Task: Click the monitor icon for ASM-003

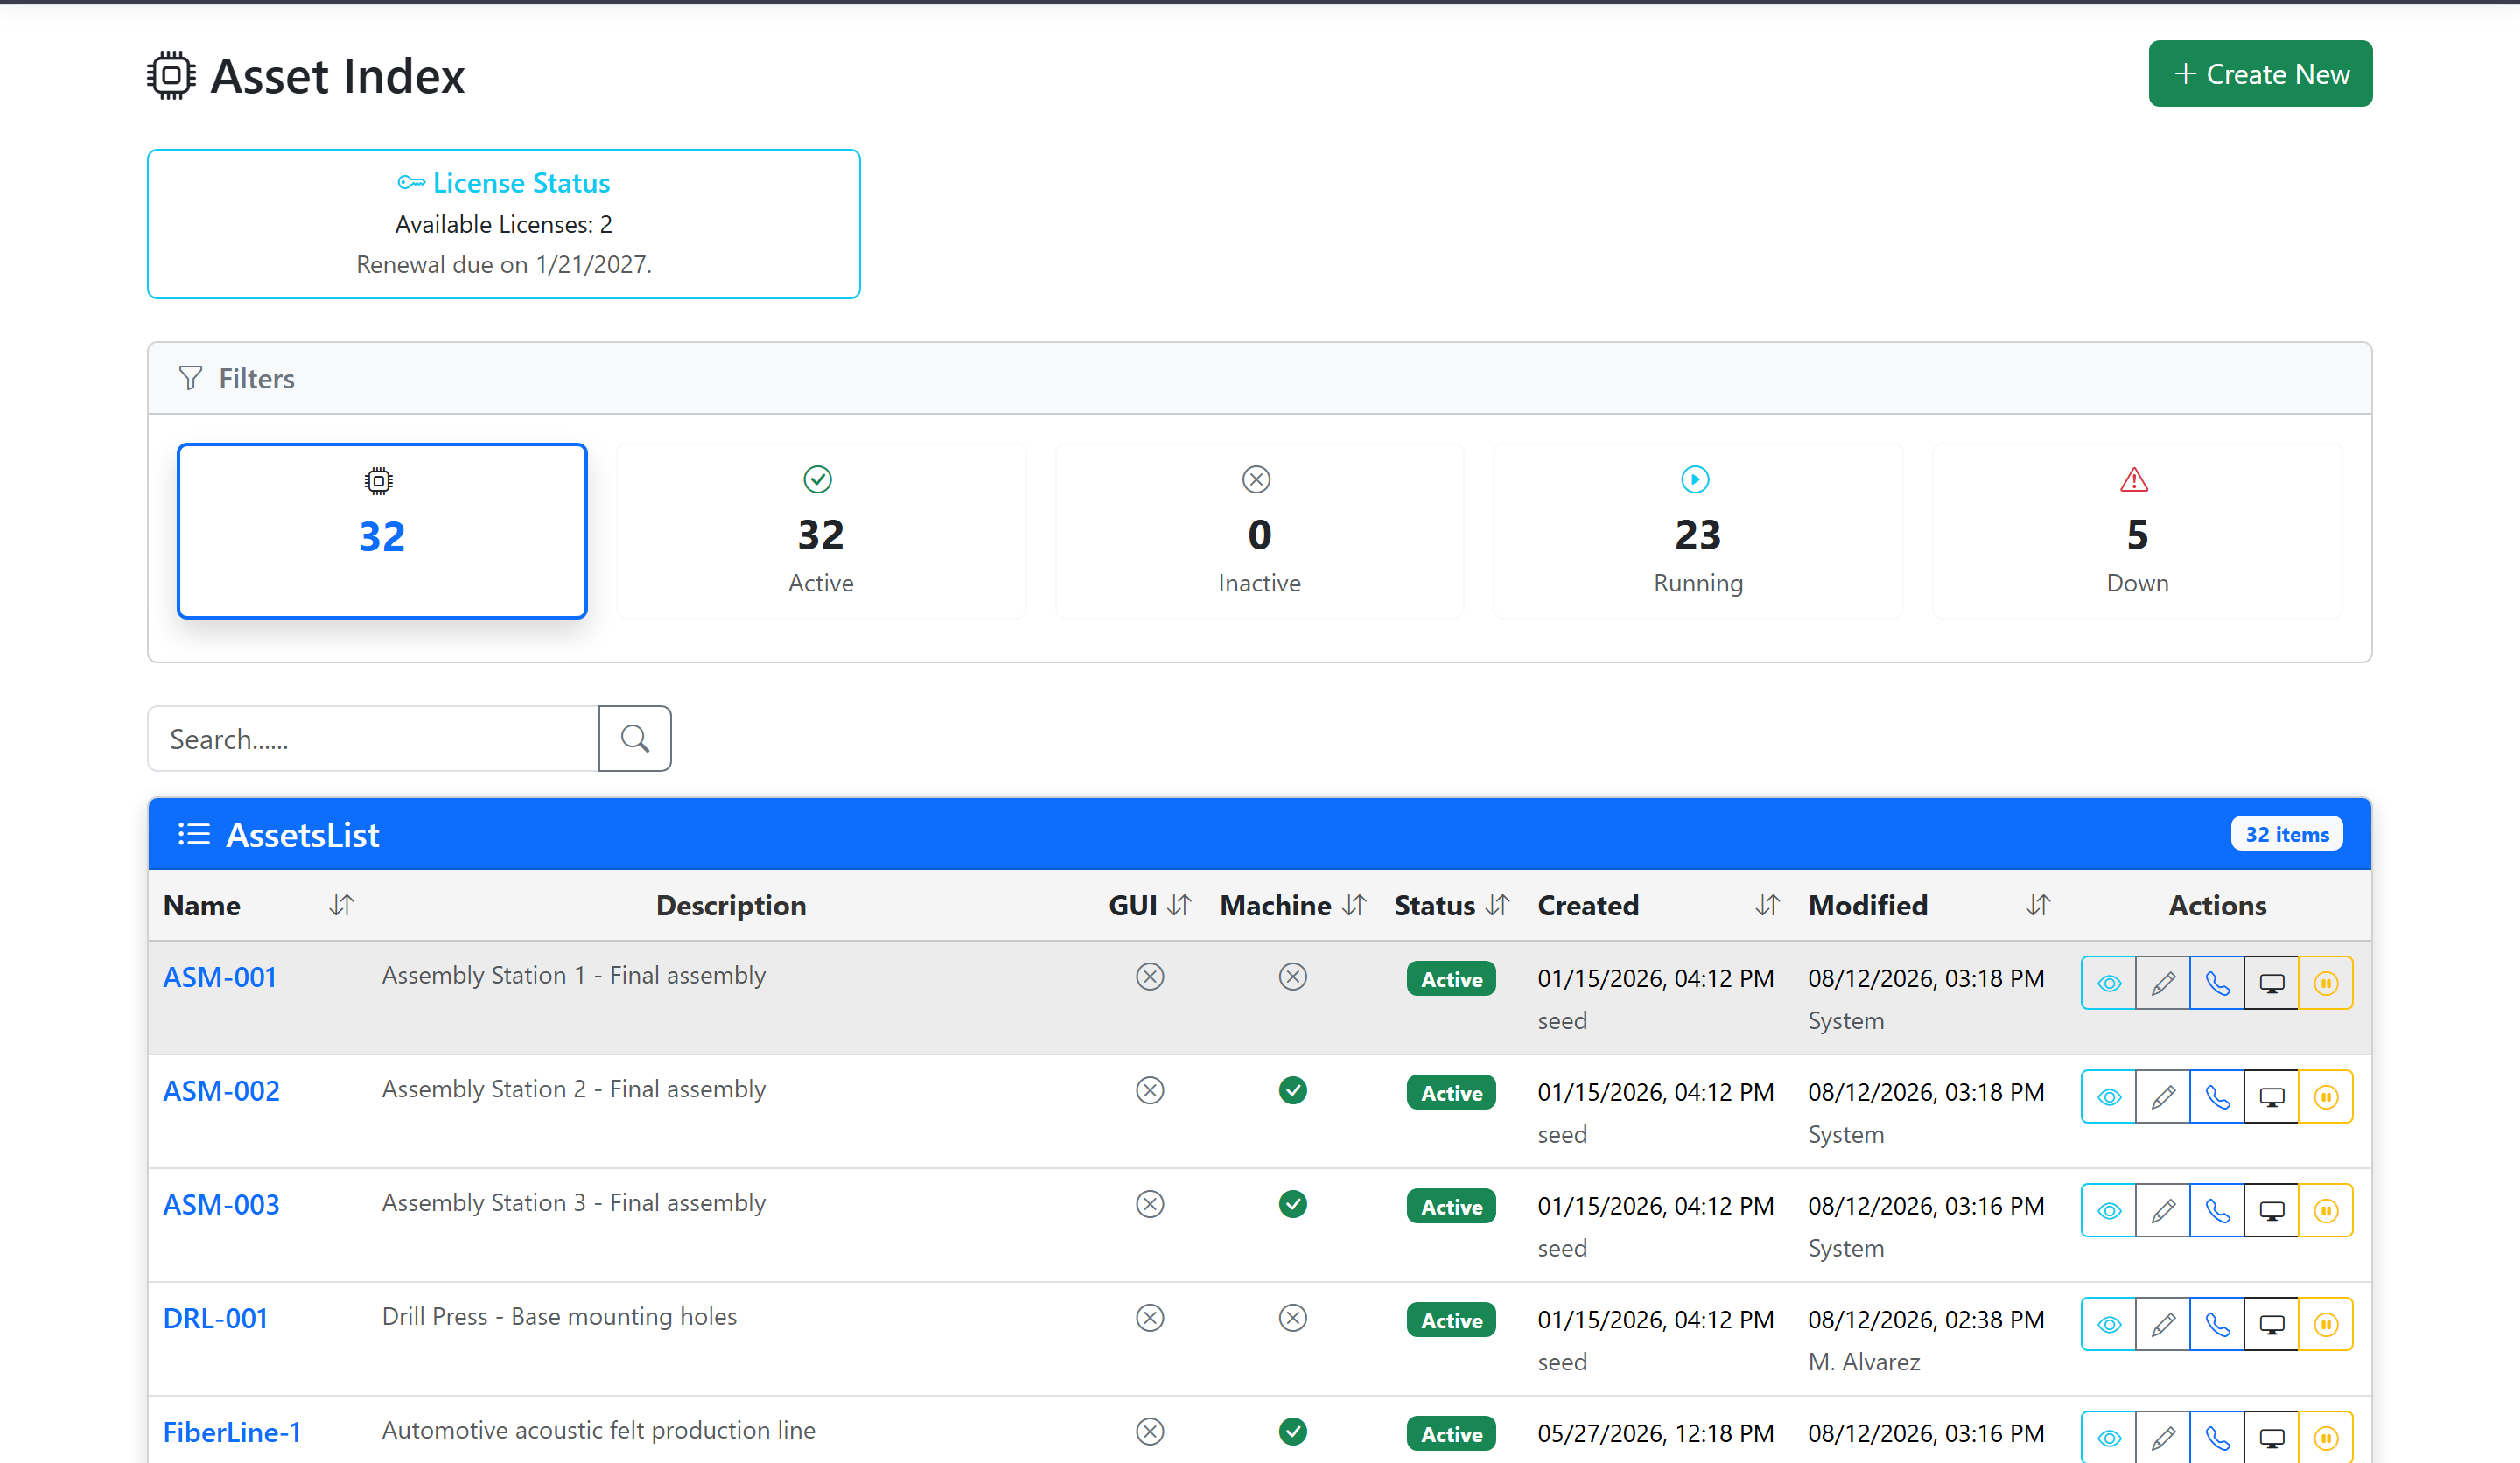Action: tap(2271, 1211)
